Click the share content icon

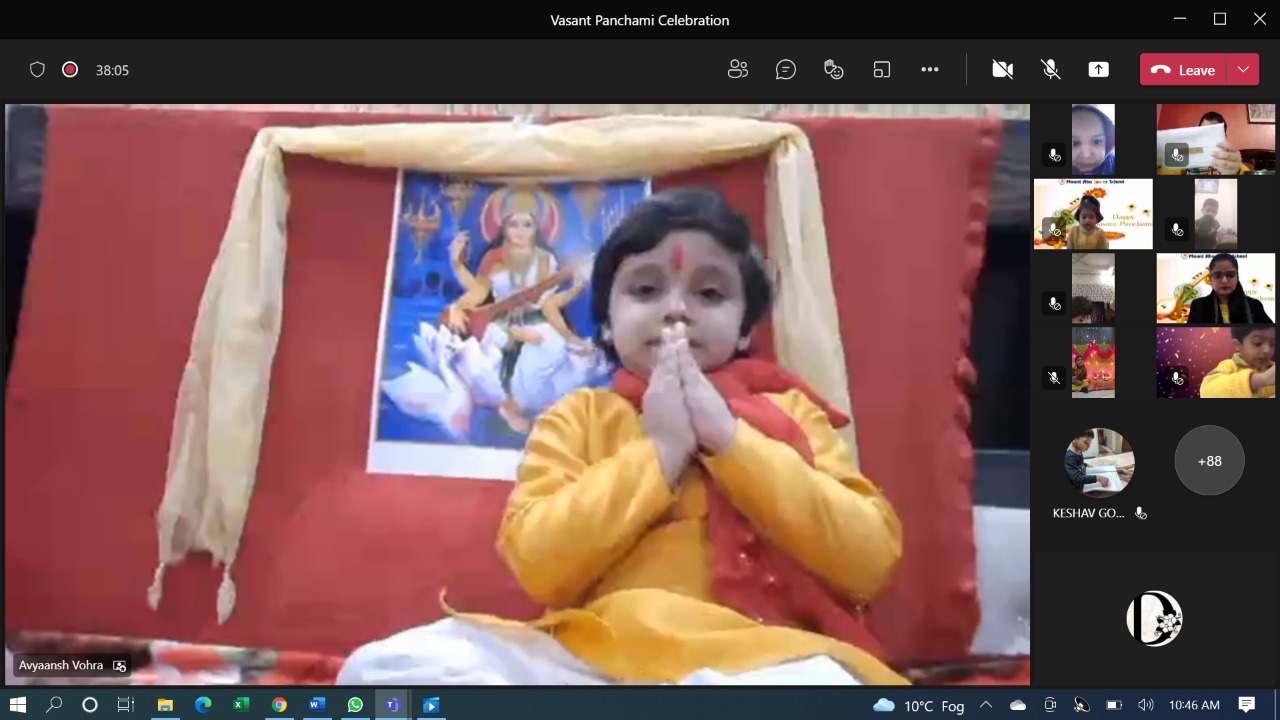tap(1098, 69)
